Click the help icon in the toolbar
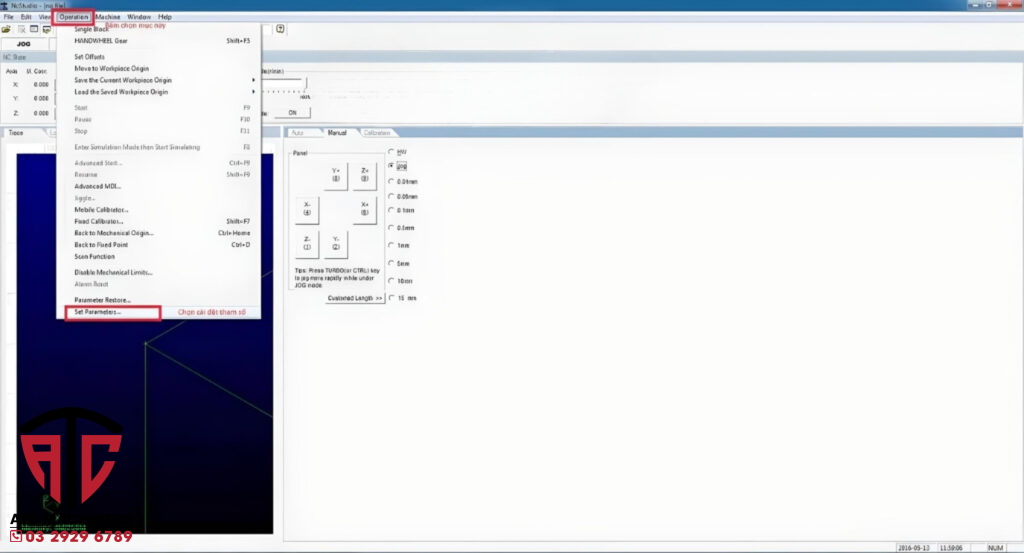The height and width of the screenshot is (553, 1024). (x=281, y=29)
